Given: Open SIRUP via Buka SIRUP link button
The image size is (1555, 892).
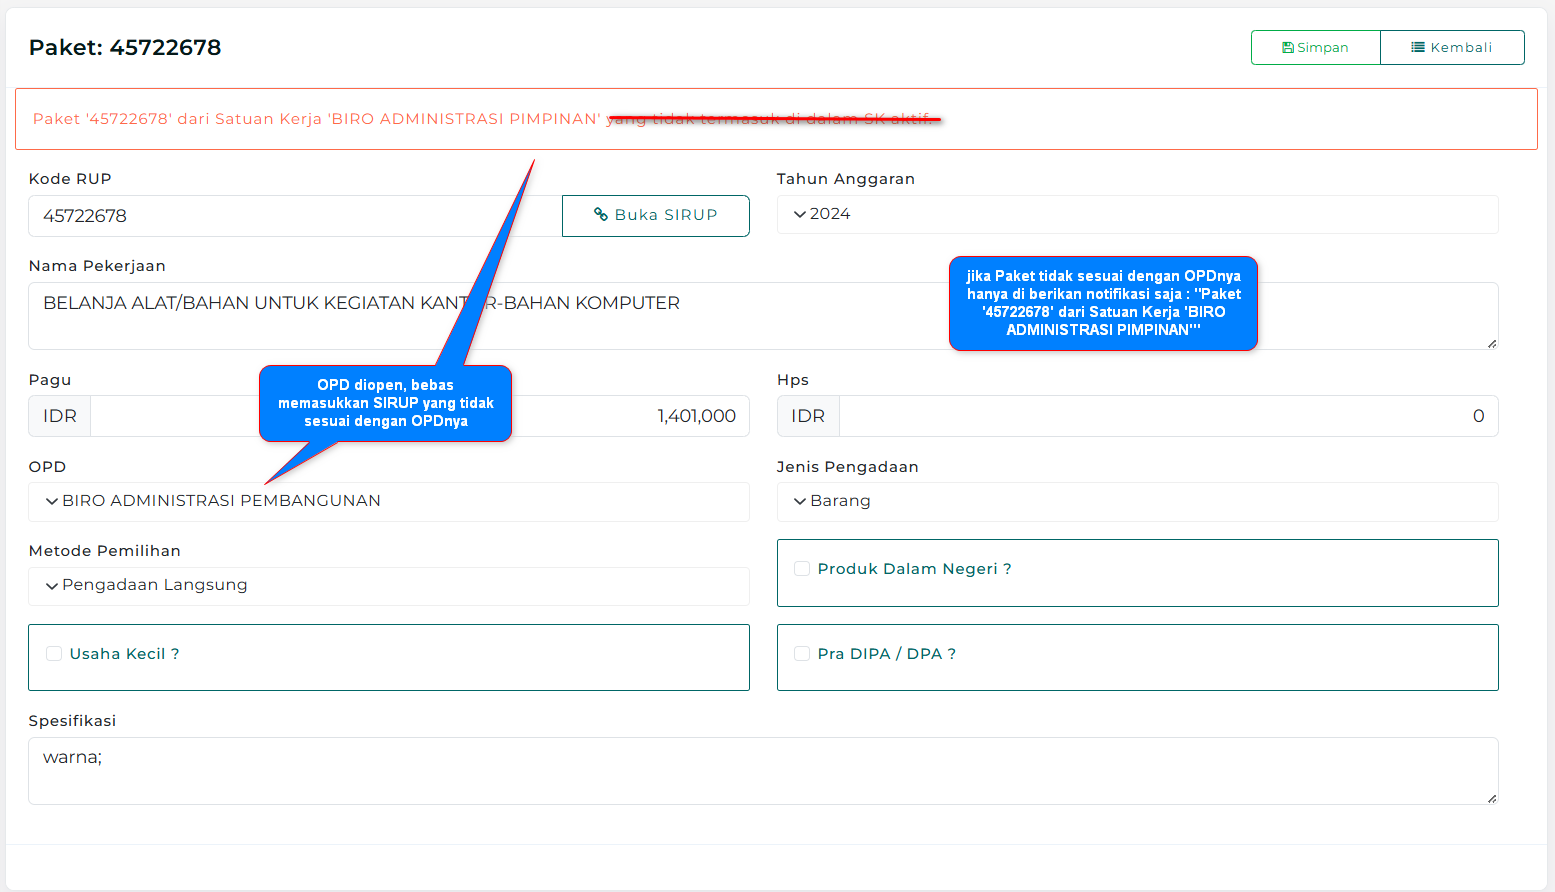Looking at the screenshot, I should 655,216.
